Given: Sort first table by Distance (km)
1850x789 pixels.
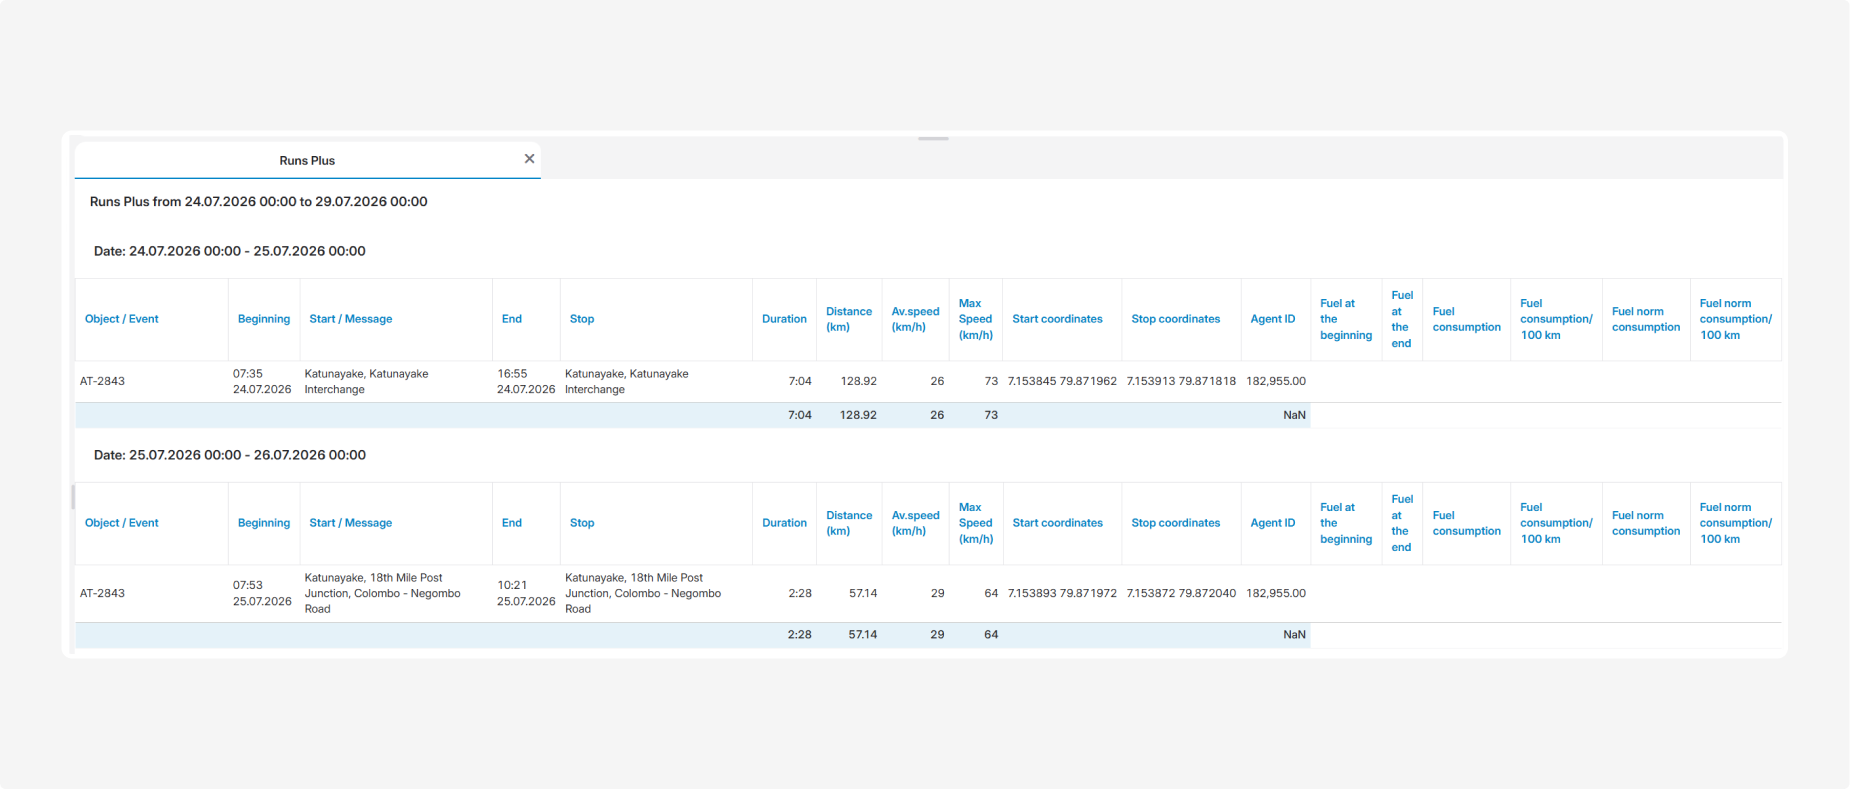Looking at the screenshot, I should pyautogui.click(x=849, y=319).
